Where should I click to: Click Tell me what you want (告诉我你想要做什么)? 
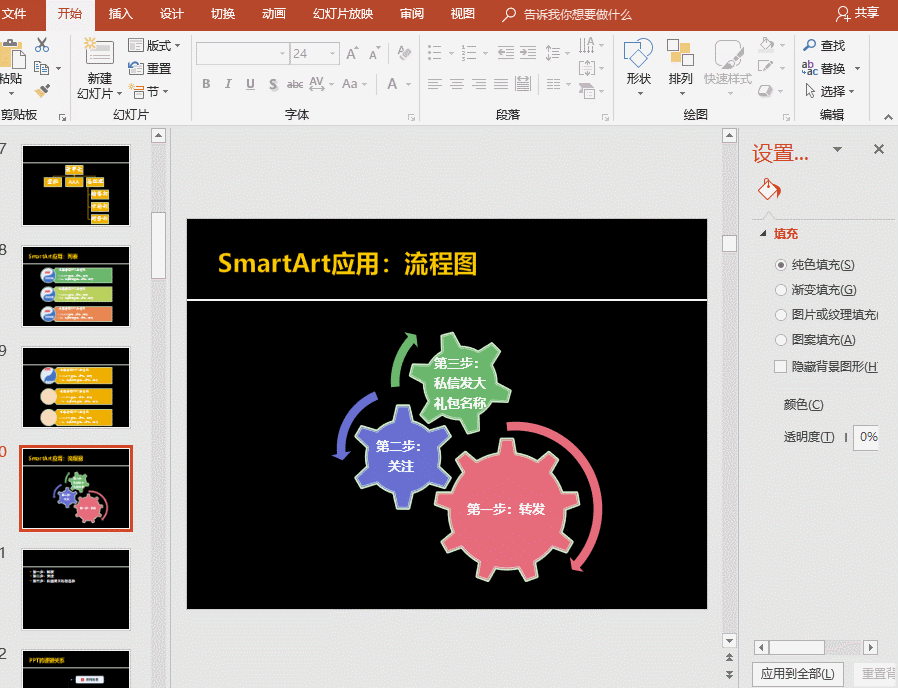pyautogui.click(x=577, y=14)
